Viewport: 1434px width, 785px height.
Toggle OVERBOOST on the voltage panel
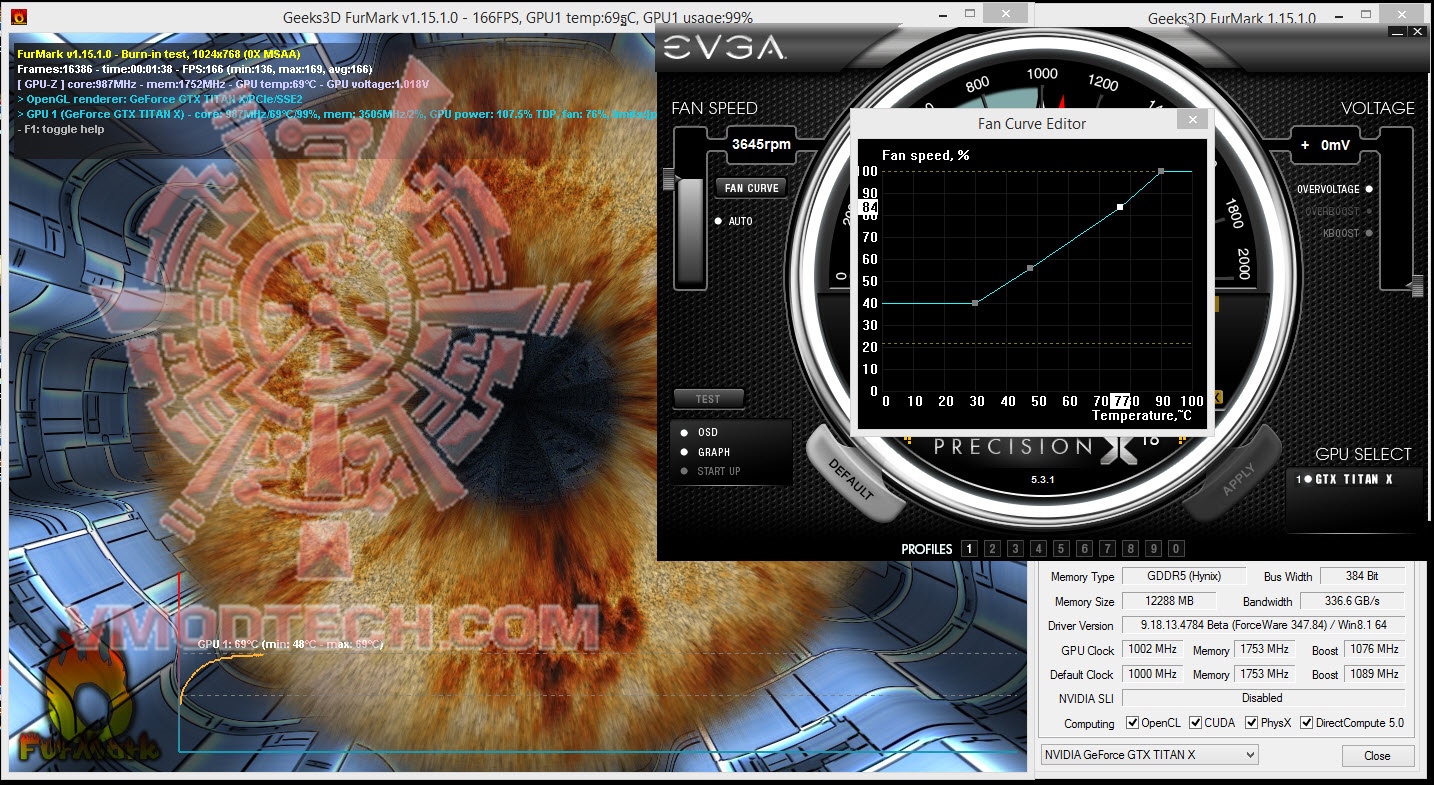click(1338, 211)
